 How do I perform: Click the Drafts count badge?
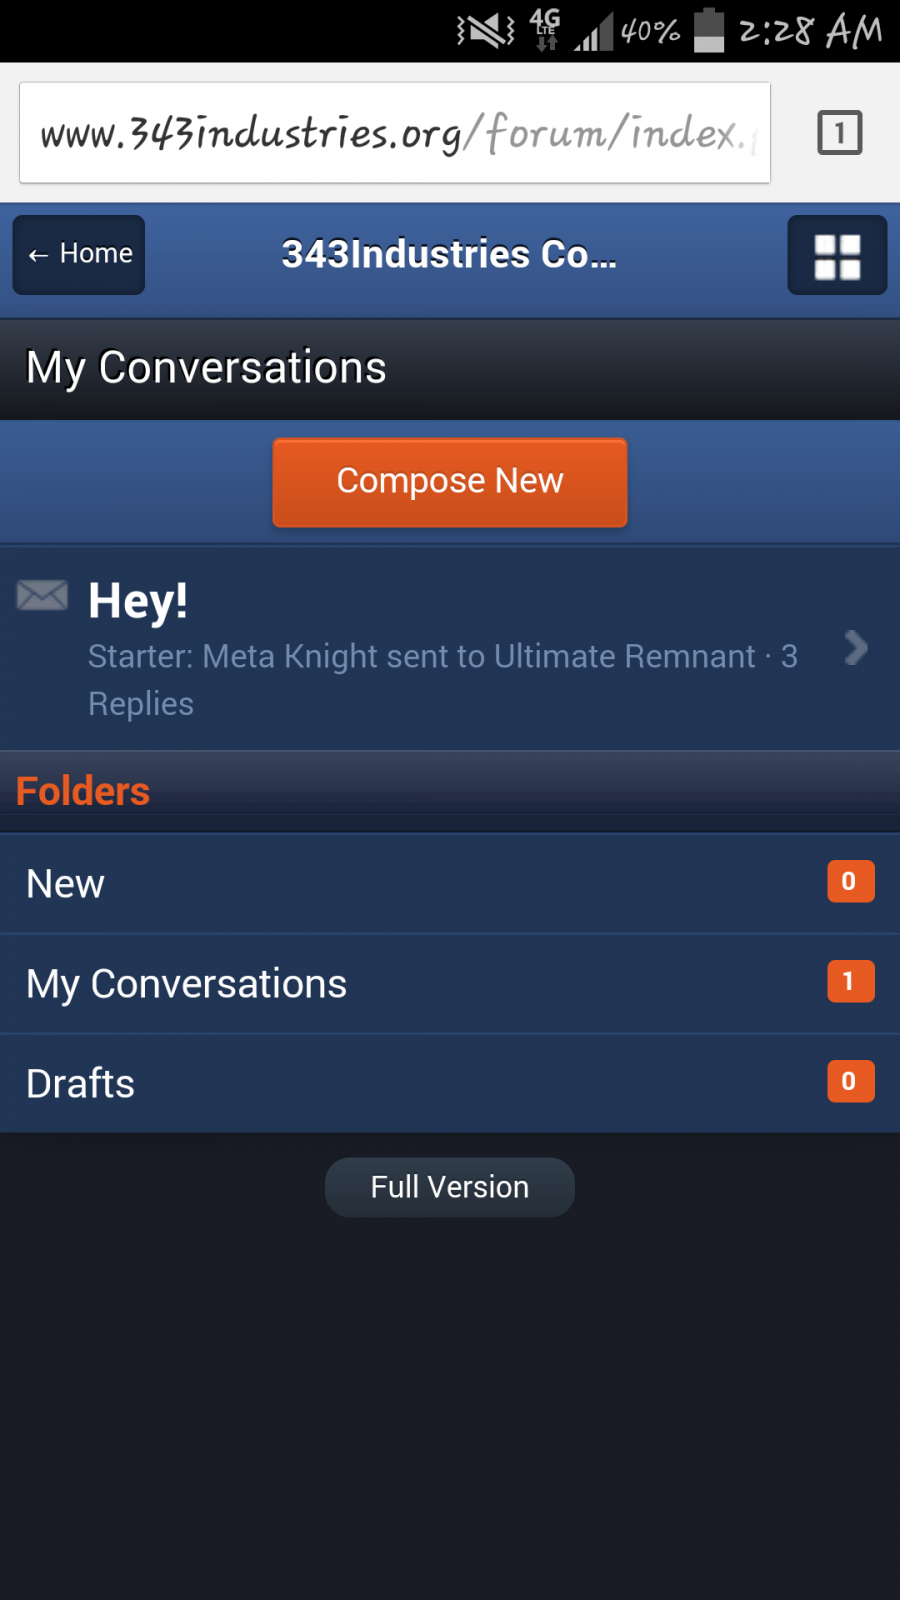tap(850, 1082)
